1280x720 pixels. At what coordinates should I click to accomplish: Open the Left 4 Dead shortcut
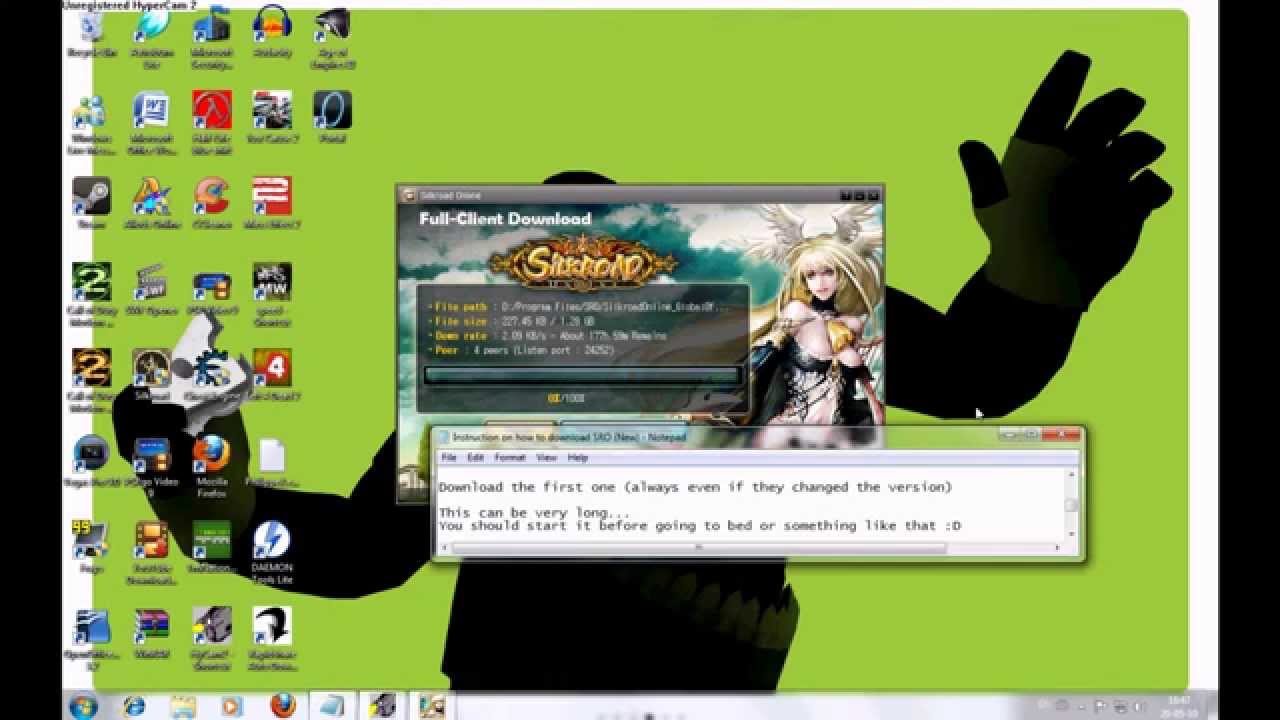tap(272, 375)
